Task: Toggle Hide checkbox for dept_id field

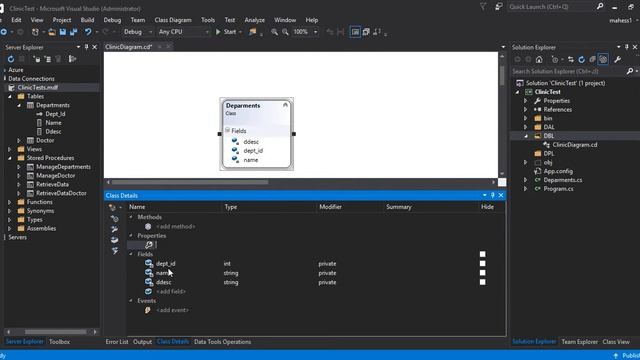Action: tap(482, 264)
